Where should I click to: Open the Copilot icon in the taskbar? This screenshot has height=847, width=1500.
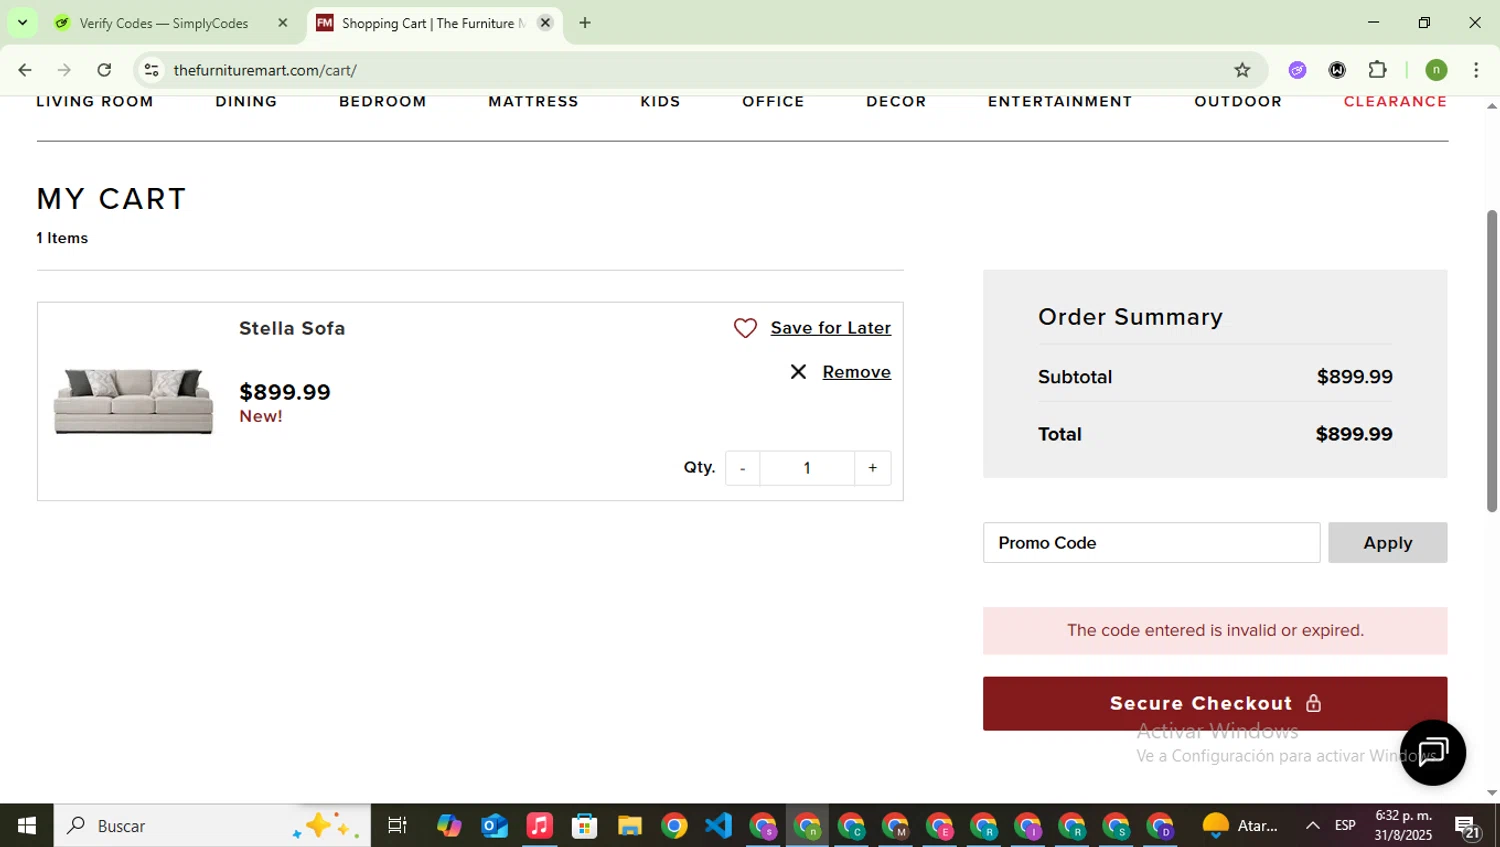point(449,826)
